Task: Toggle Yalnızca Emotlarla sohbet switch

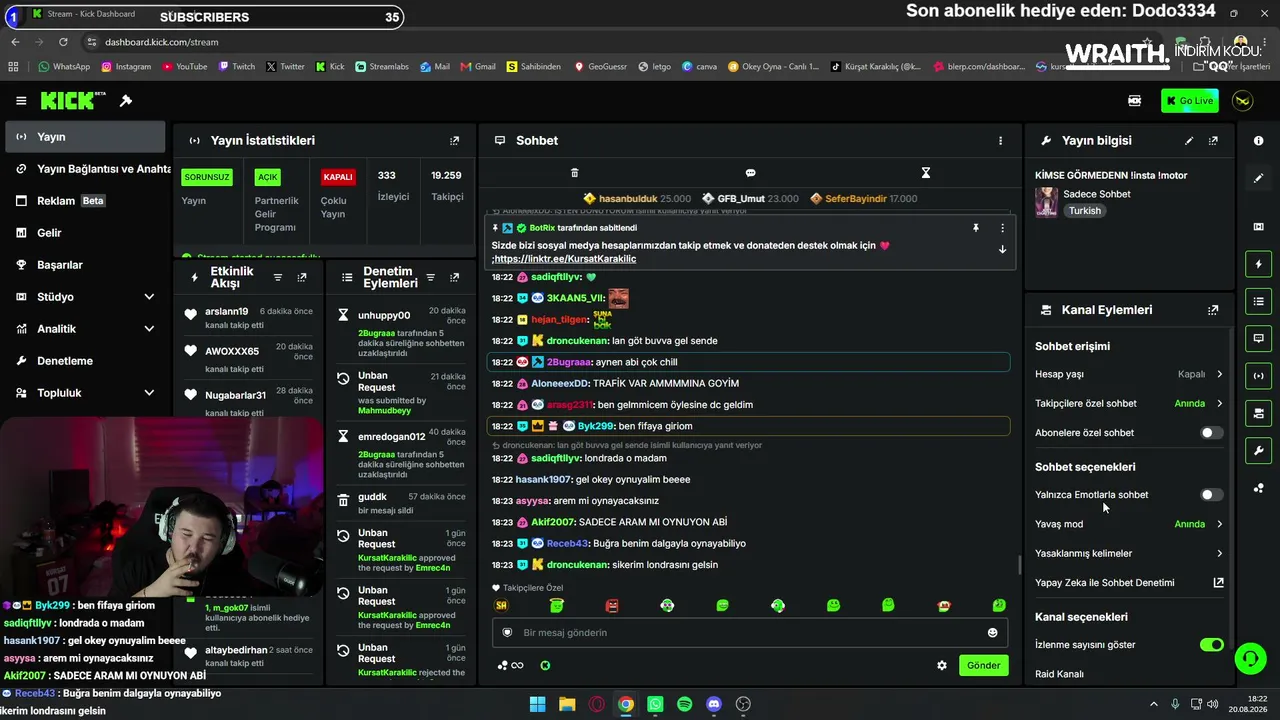Action: [1211, 495]
